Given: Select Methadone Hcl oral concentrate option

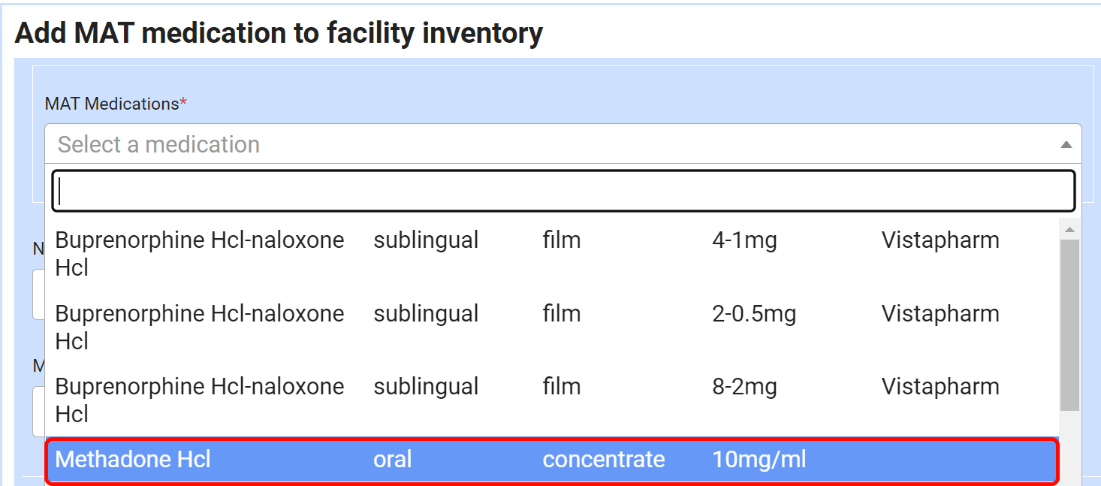Looking at the screenshot, I should pyautogui.click(x=132, y=460).
